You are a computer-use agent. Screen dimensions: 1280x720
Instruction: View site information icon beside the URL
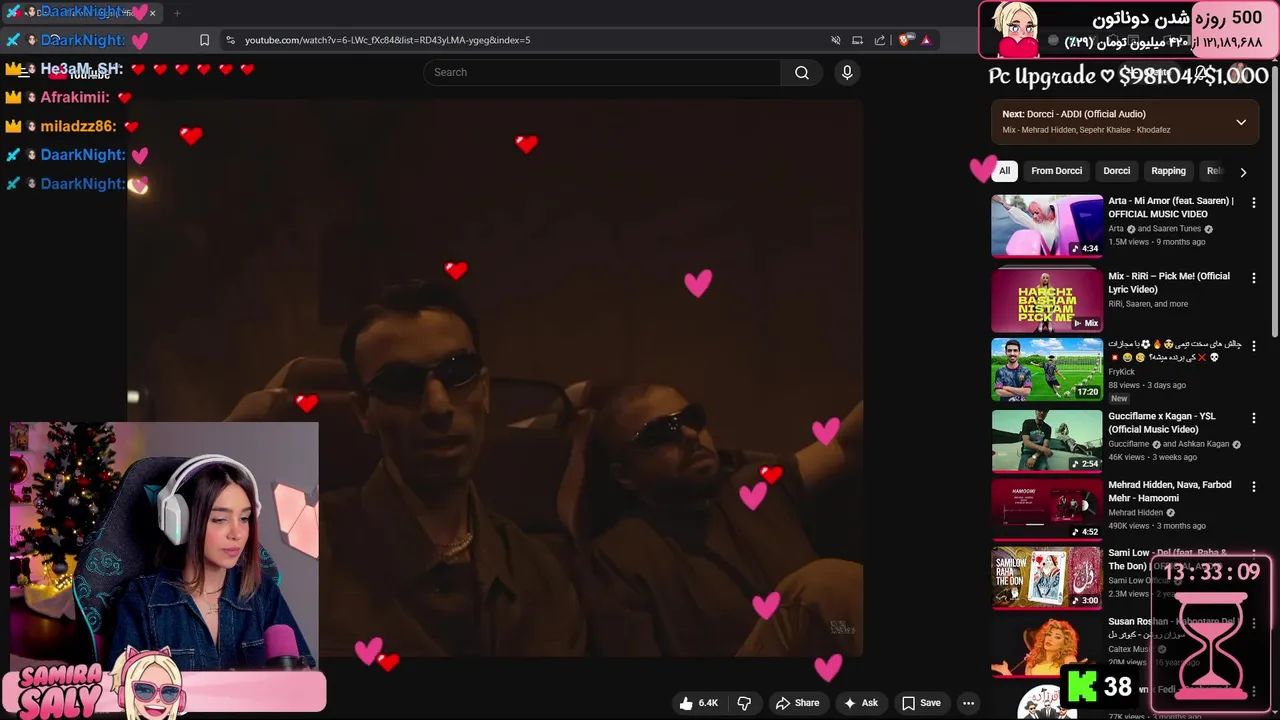click(x=230, y=40)
